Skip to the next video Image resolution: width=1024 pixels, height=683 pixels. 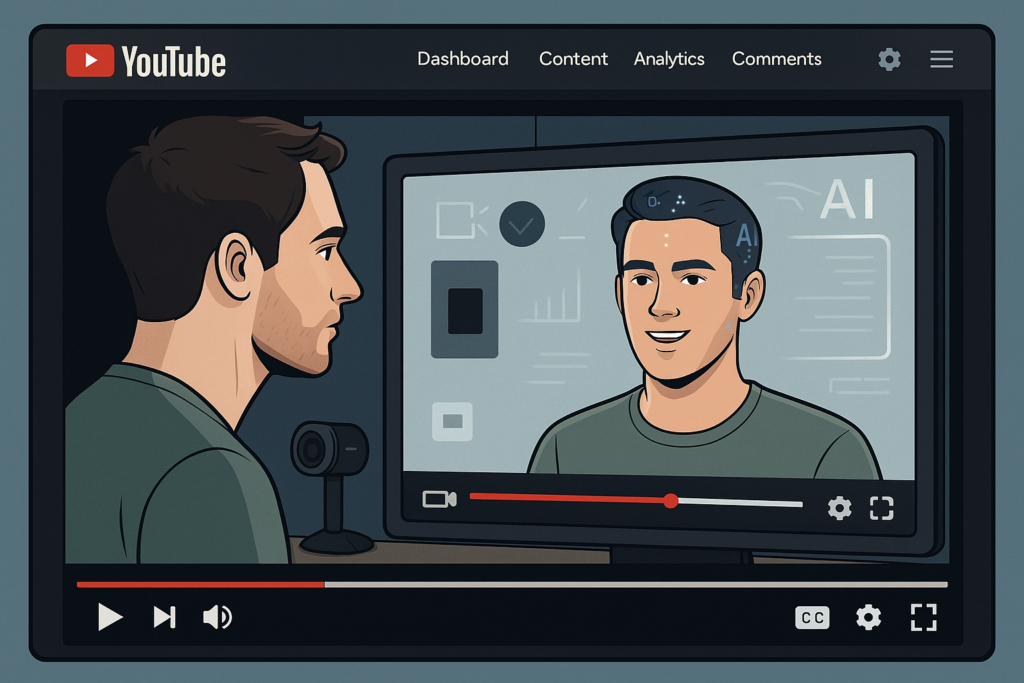(x=164, y=617)
